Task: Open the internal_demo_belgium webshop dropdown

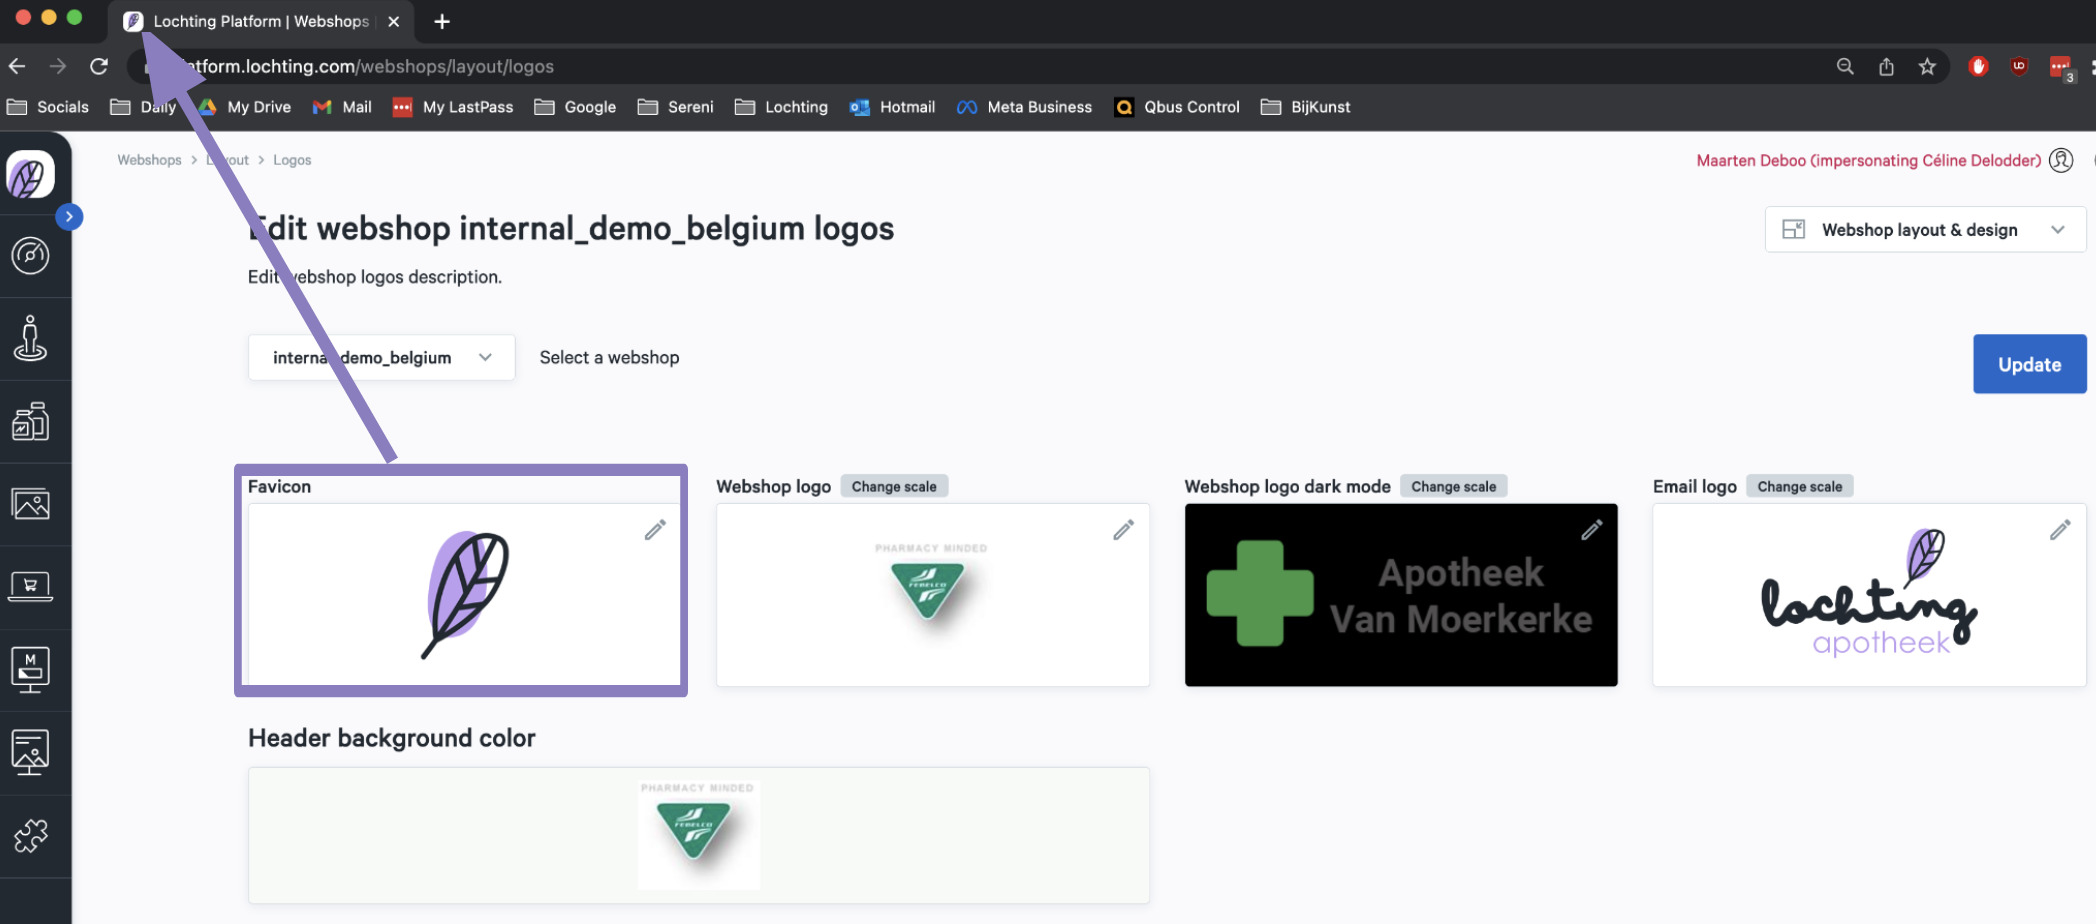Action: click(x=381, y=357)
